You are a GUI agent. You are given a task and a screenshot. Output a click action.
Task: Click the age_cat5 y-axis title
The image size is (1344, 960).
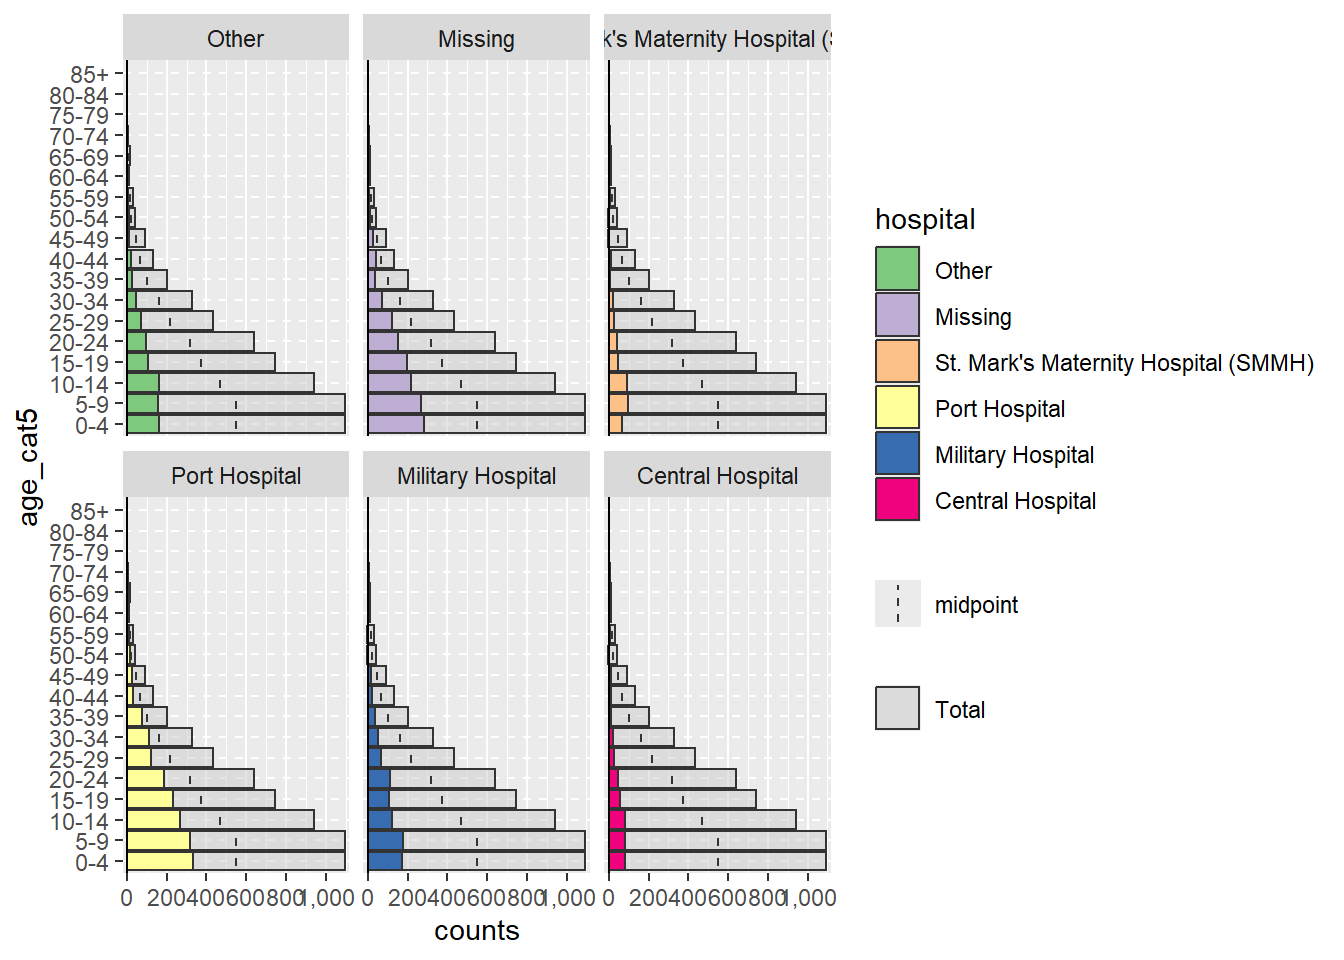(28, 466)
